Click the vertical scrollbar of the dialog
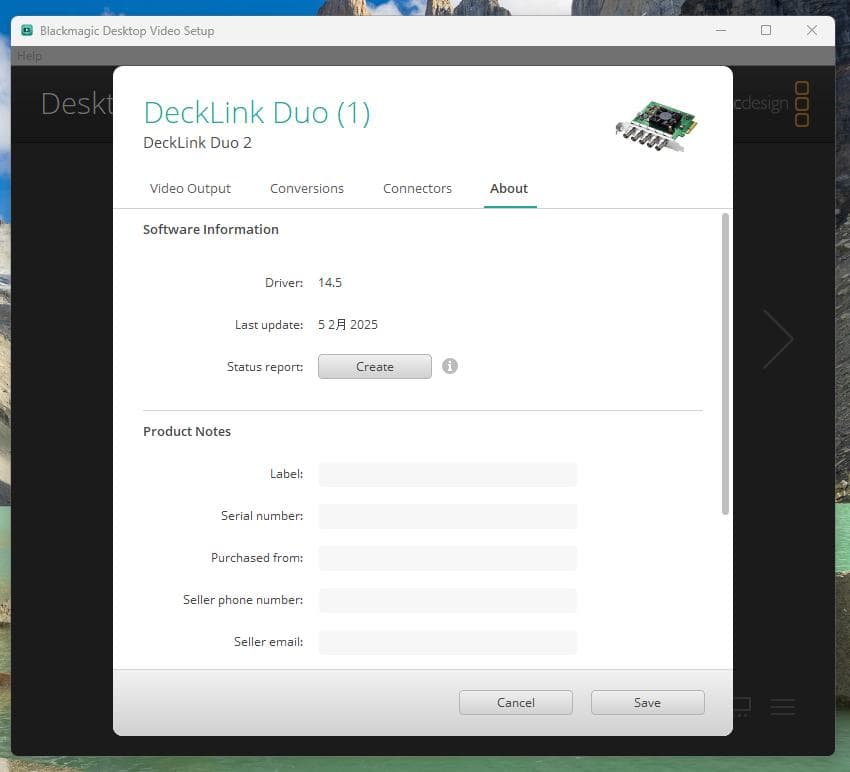 pos(725,364)
